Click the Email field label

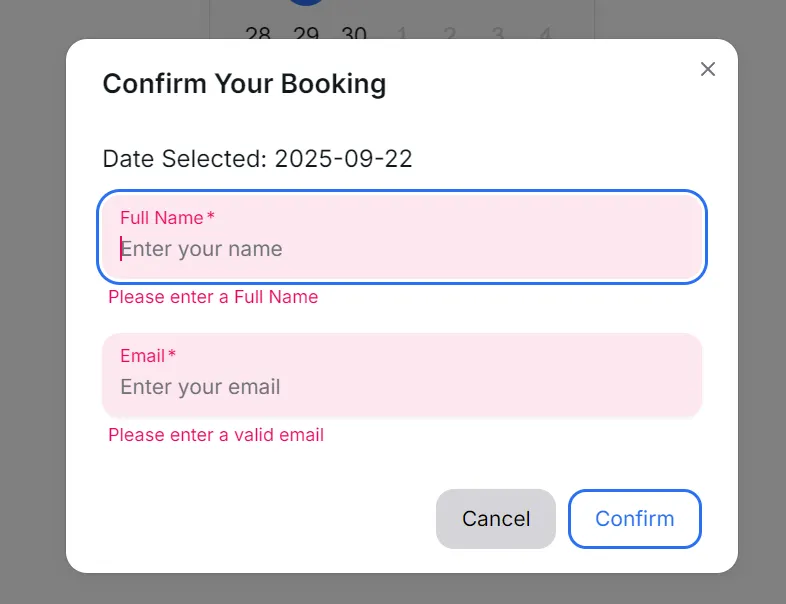click(x=143, y=356)
